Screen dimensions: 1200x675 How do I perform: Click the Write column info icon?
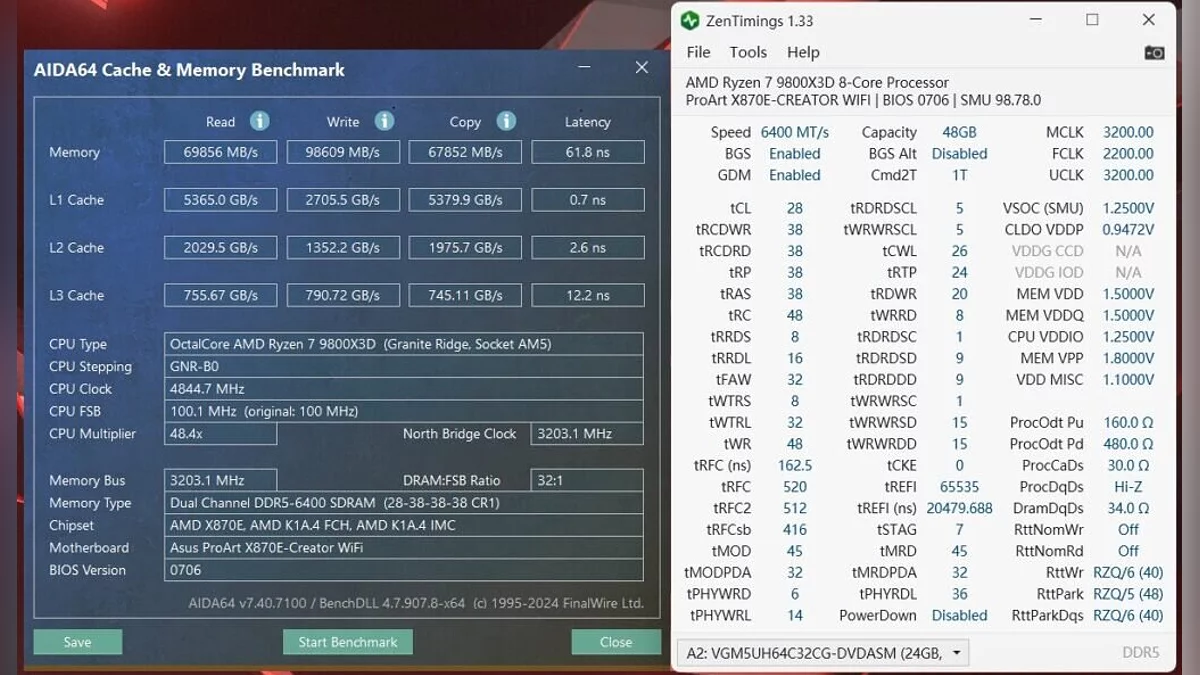point(384,121)
